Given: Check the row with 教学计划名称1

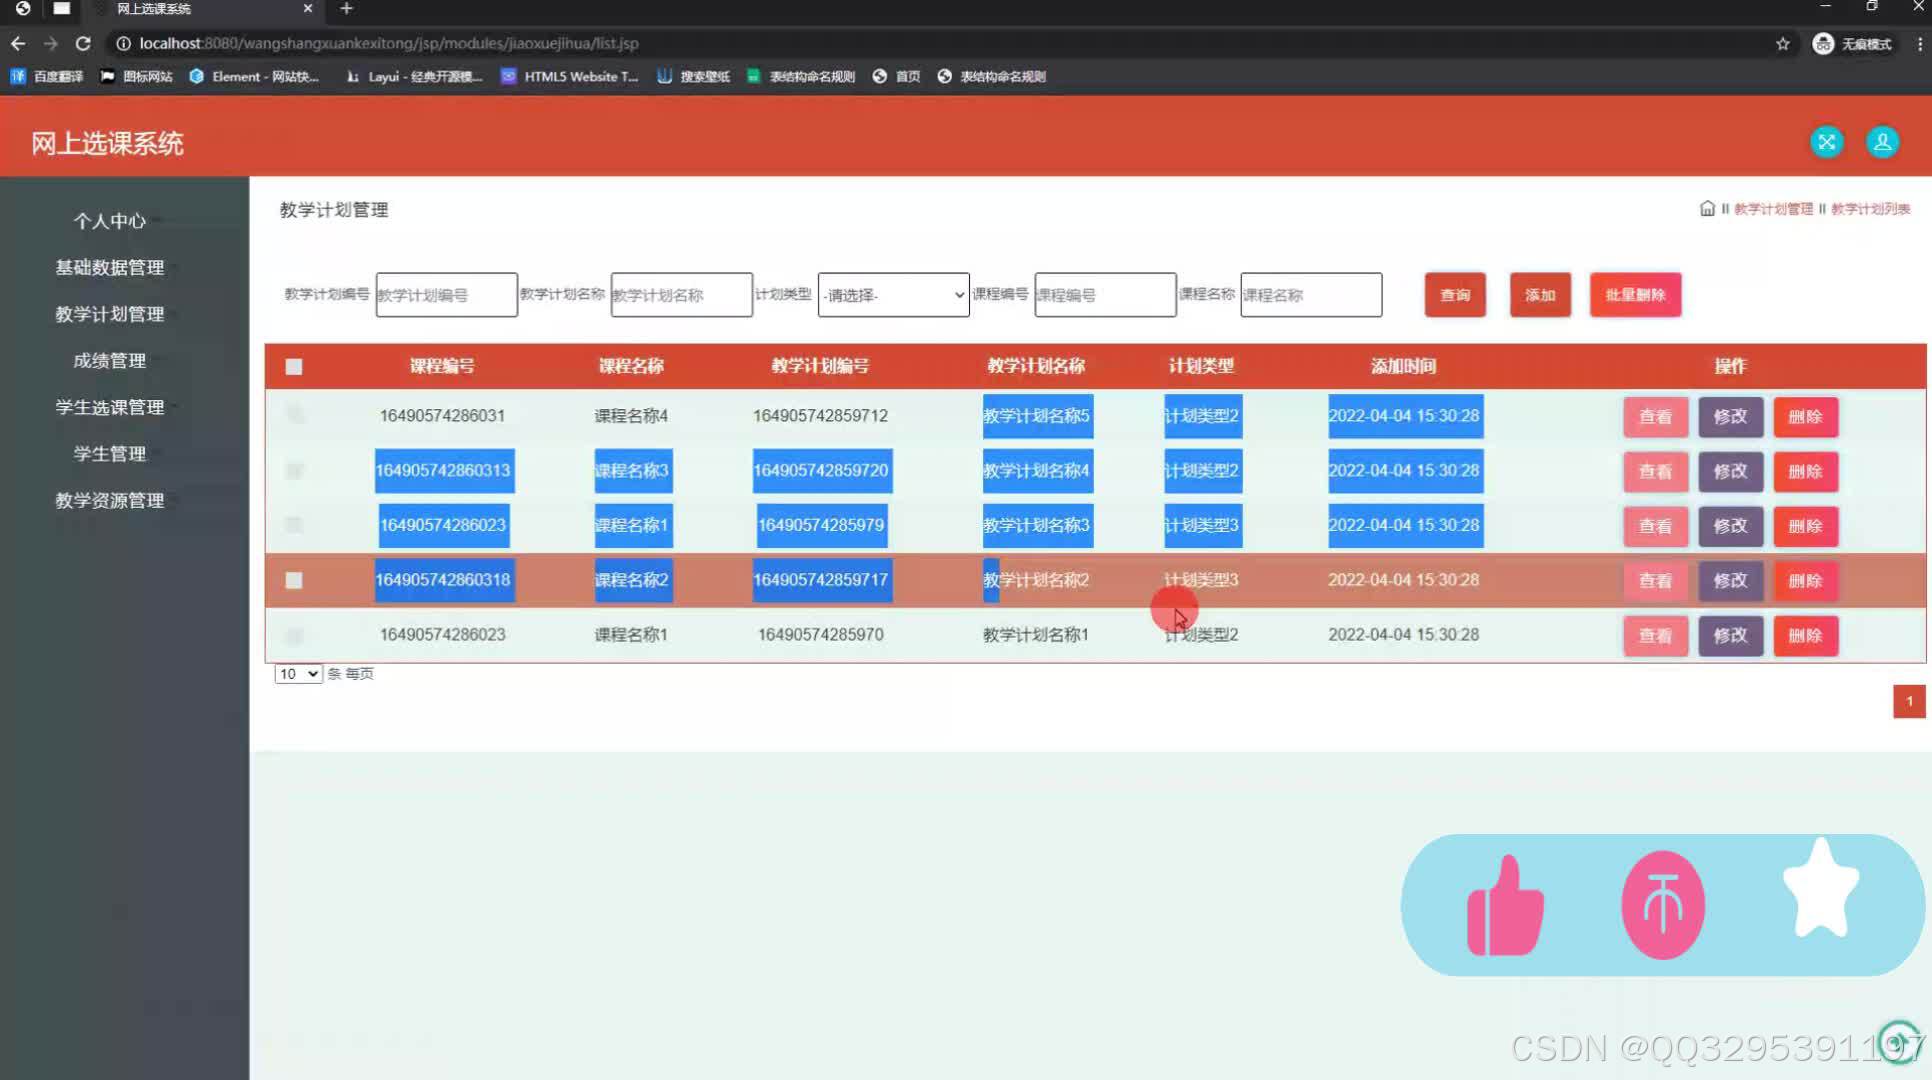Looking at the screenshot, I should pyautogui.click(x=294, y=635).
